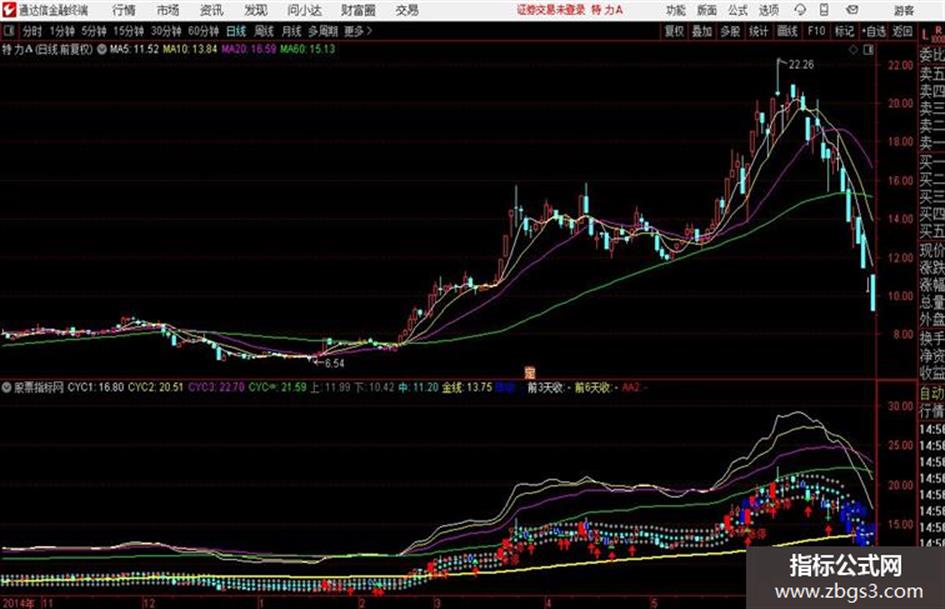Click the 特力A (日线 前复权) chart title
945x609 pixels.
click(x=48, y=49)
